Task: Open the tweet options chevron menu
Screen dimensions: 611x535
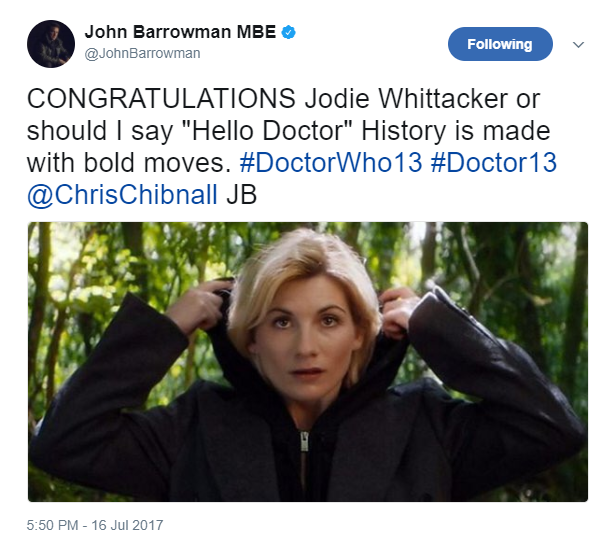Action: tap(578, 44)
